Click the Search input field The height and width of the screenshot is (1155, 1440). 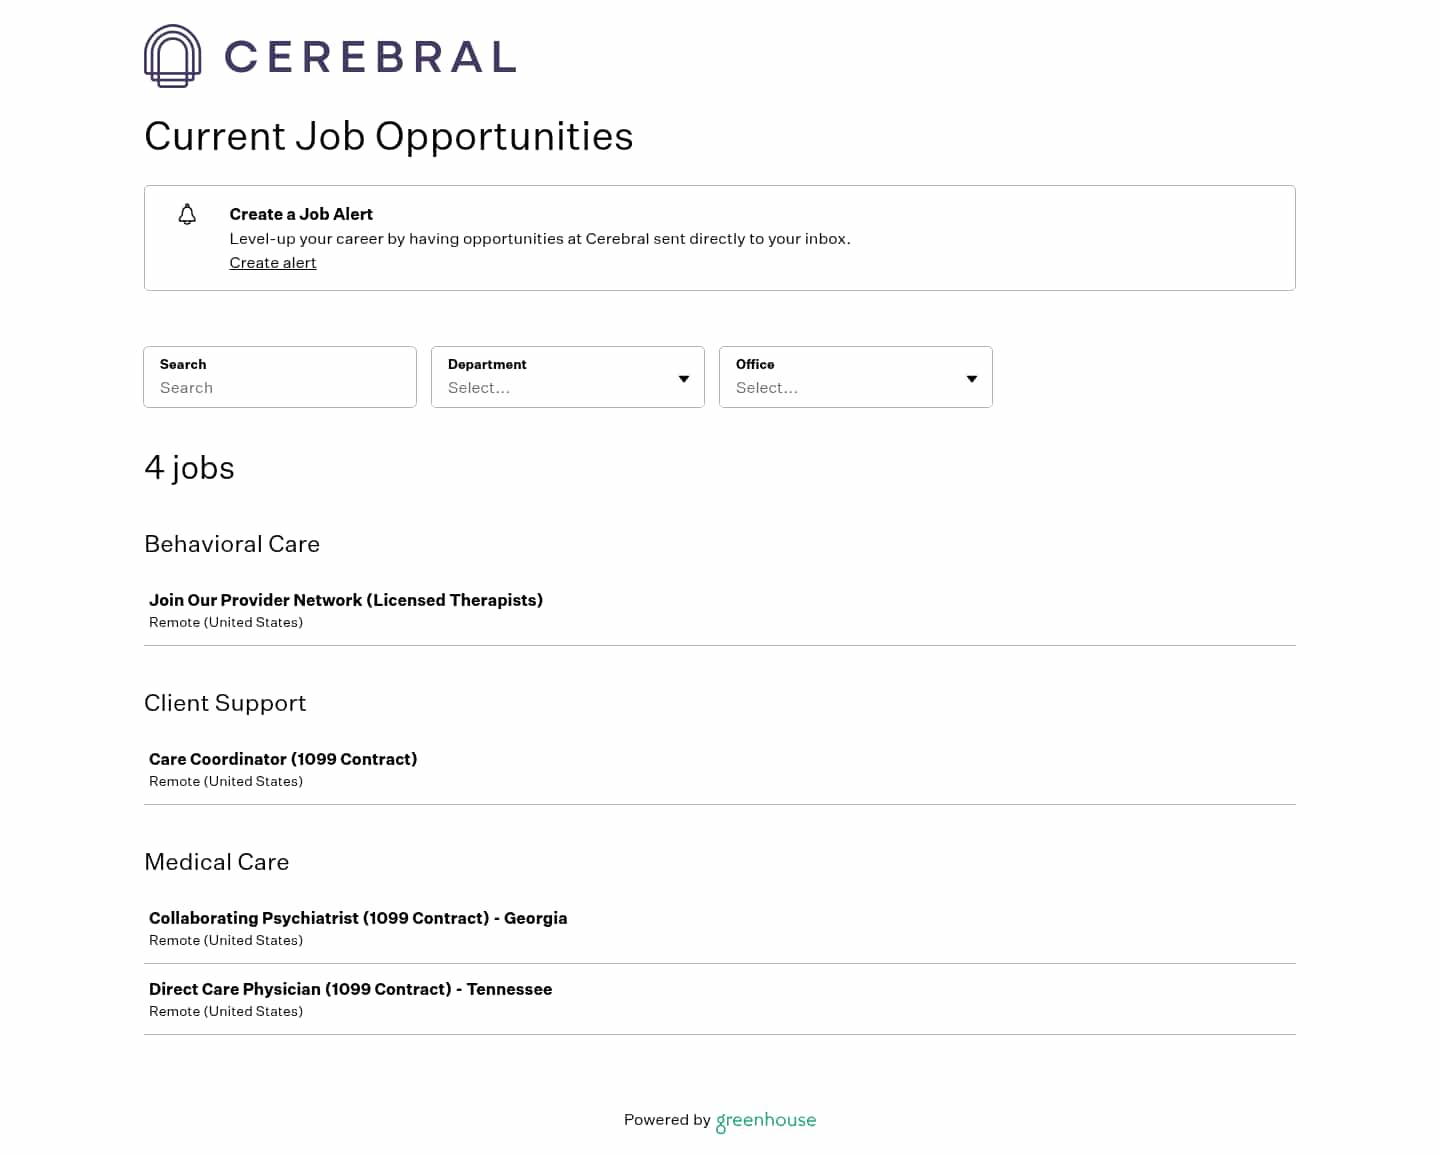280,388
